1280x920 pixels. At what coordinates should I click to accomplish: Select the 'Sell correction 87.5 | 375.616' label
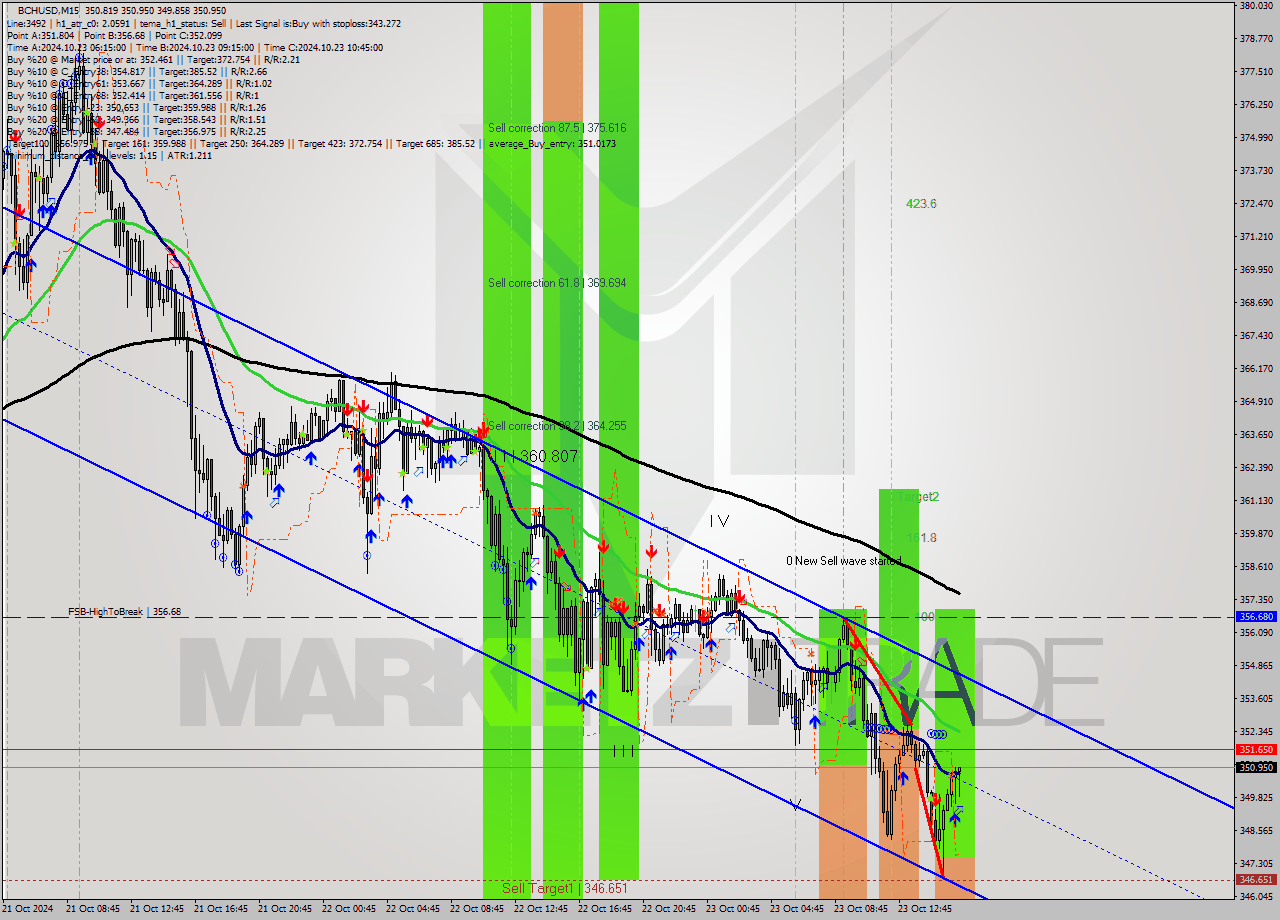(557, 128)
